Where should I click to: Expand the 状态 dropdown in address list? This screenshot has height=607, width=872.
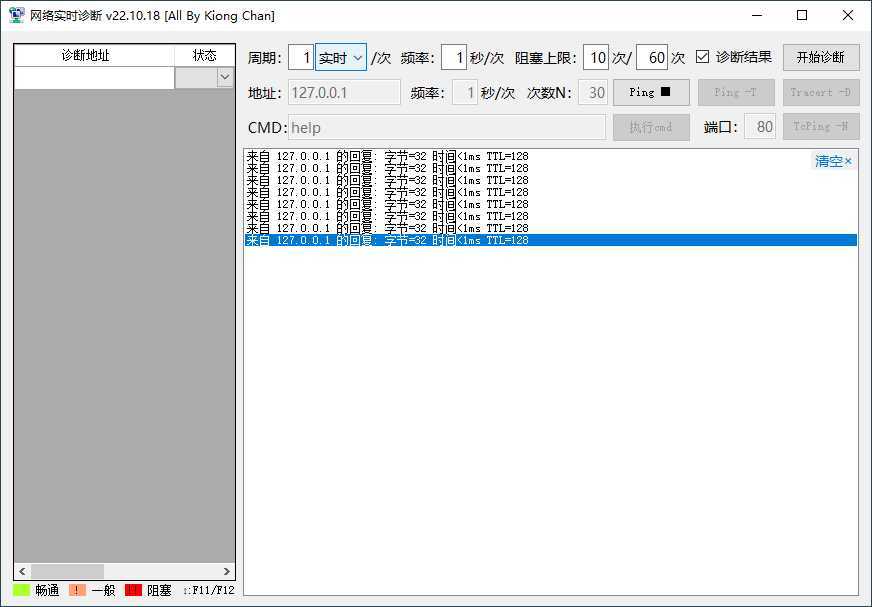pyautogui.click(x=224, y=78)
